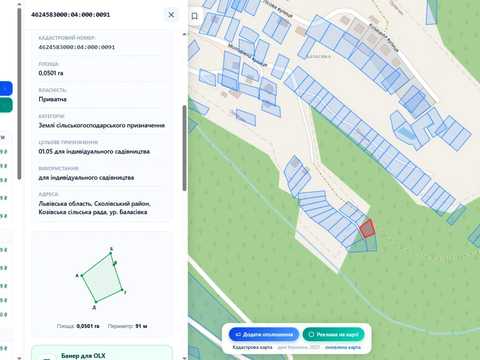Click the bookmark icon at the map corner
Viewport: 480px width, 360px height.
tap(195, 16)
